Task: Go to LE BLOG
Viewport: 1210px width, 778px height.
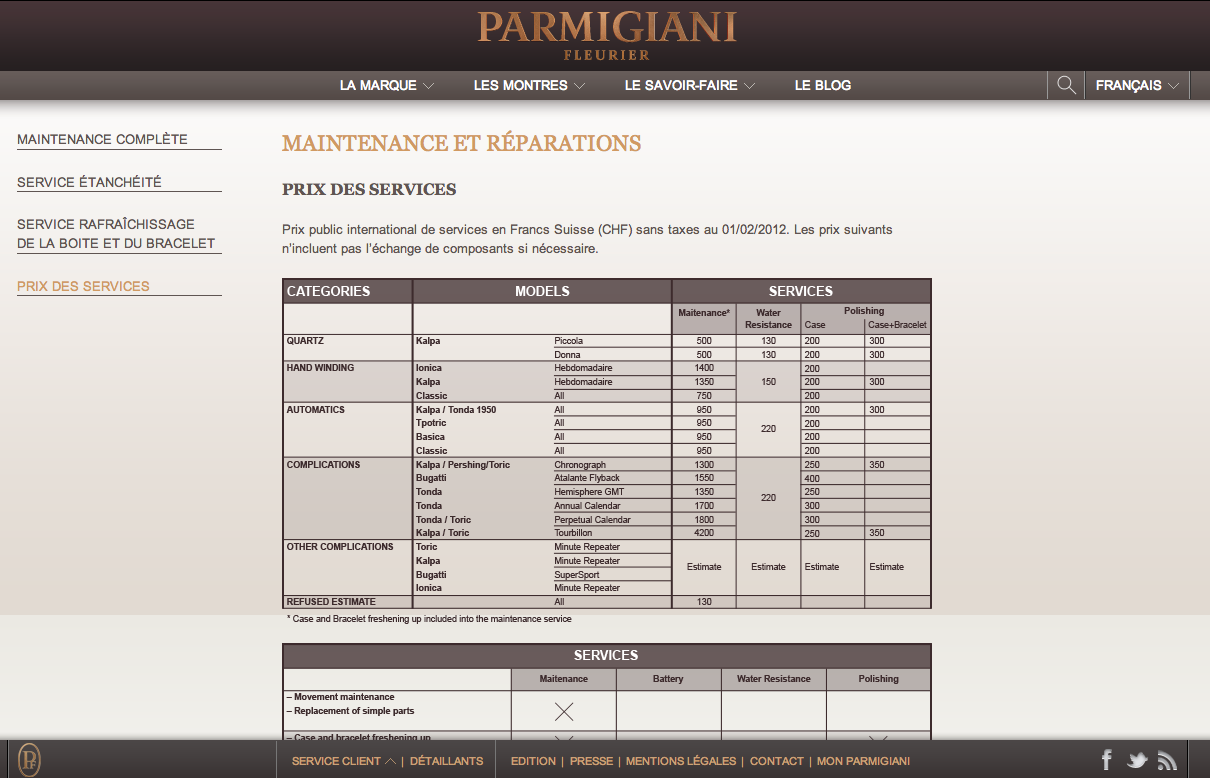Action: [823, 85]
